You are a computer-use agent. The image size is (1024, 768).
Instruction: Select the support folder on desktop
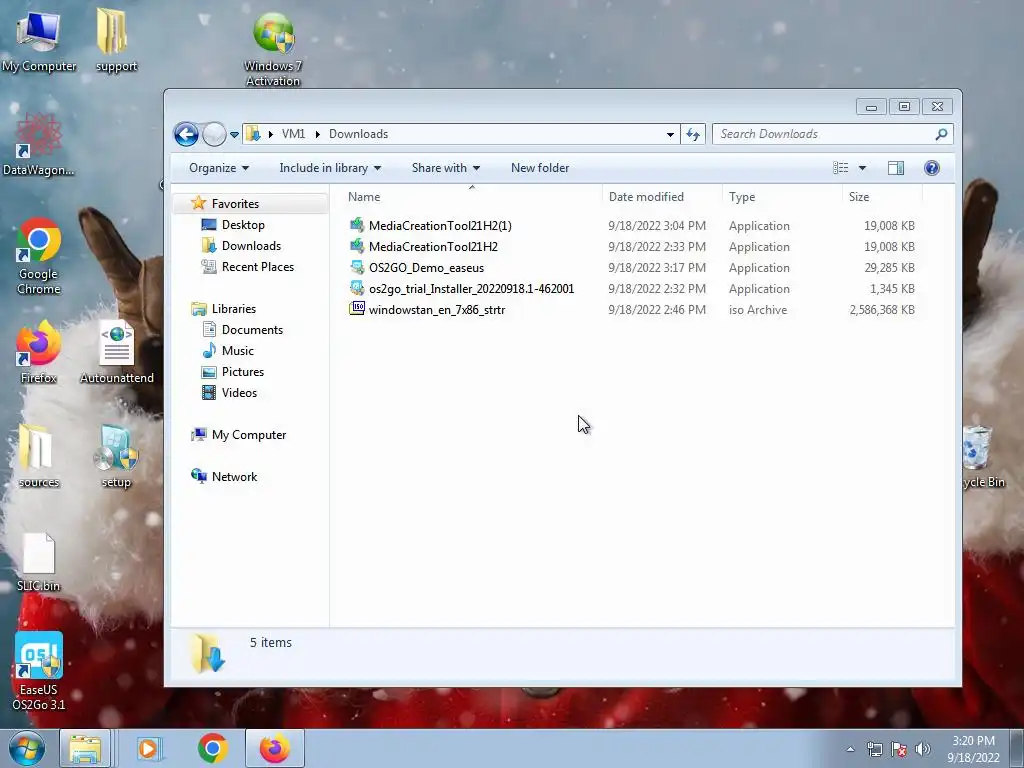pos(116,40)
